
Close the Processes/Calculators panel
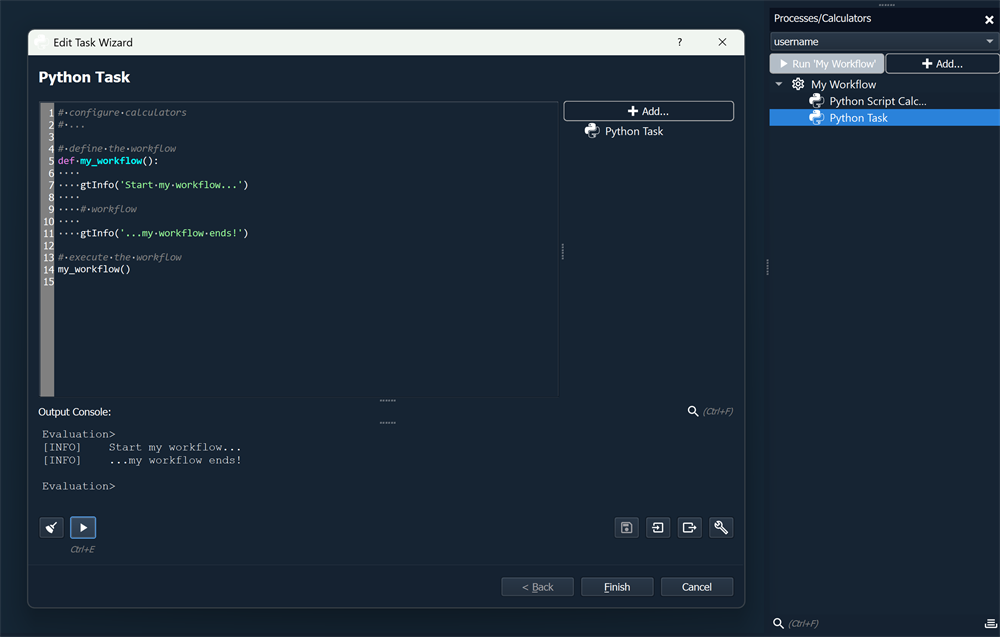(x=989, y=20)
